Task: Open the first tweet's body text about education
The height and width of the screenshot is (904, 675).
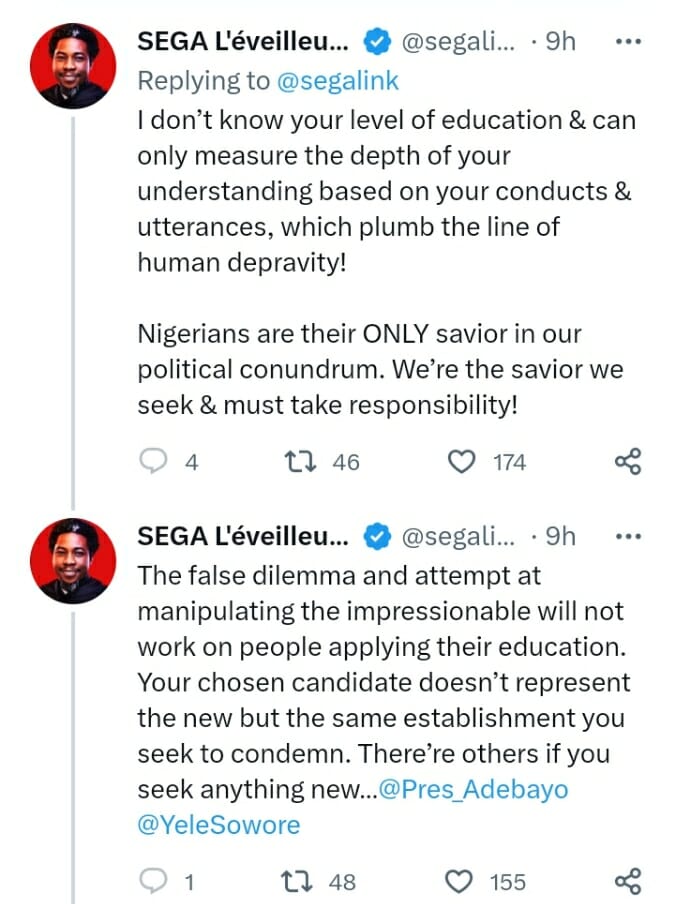Action: (385, 190)
